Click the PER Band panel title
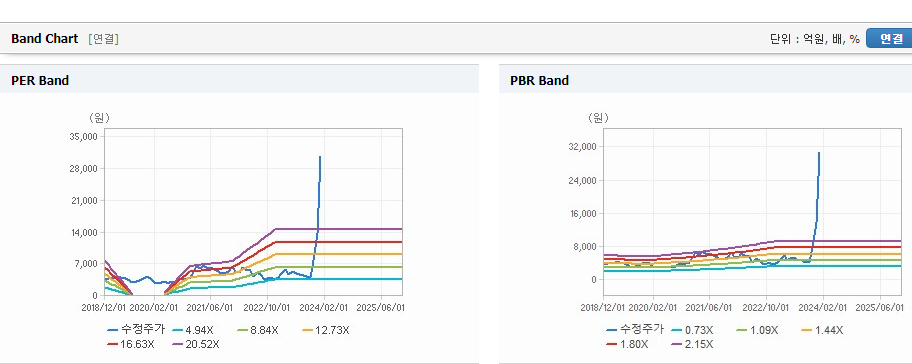Screen dimensions: 912x364 (x=40, y=81)
